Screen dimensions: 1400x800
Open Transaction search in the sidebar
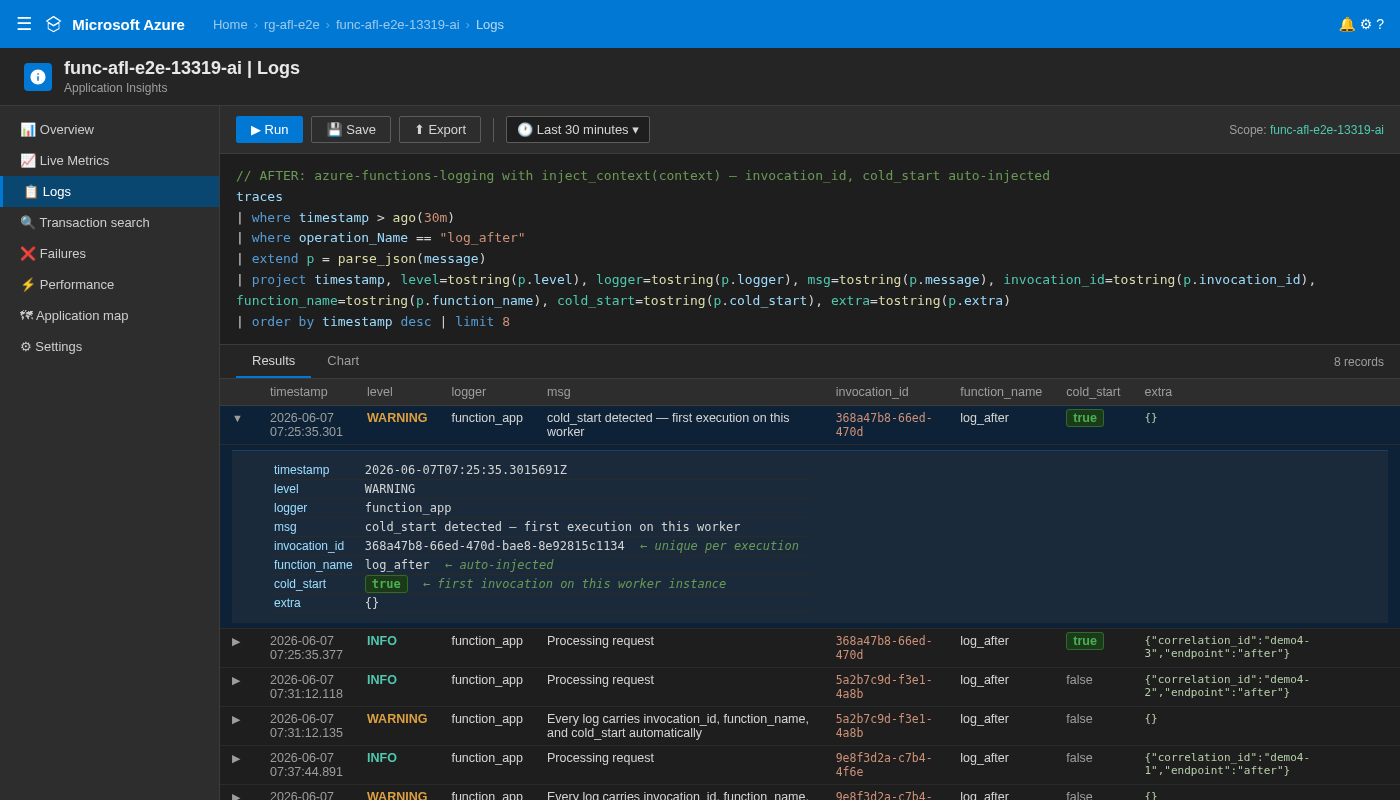pyautogui.click(x=110, y=222)
